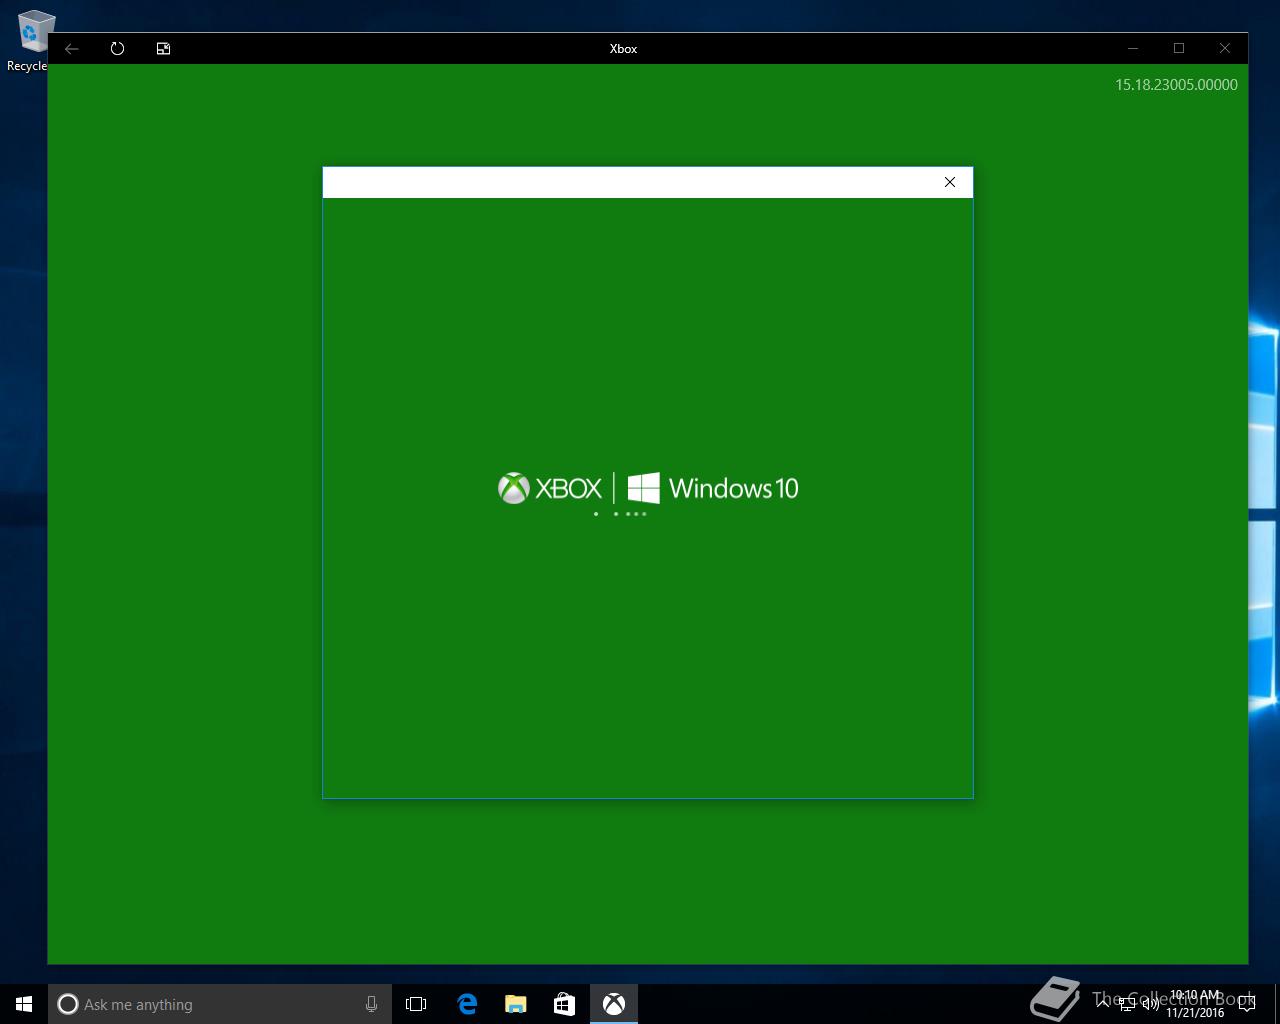
Task: Open File Explorer from taskbar
Action: [x=515, y=1004]
